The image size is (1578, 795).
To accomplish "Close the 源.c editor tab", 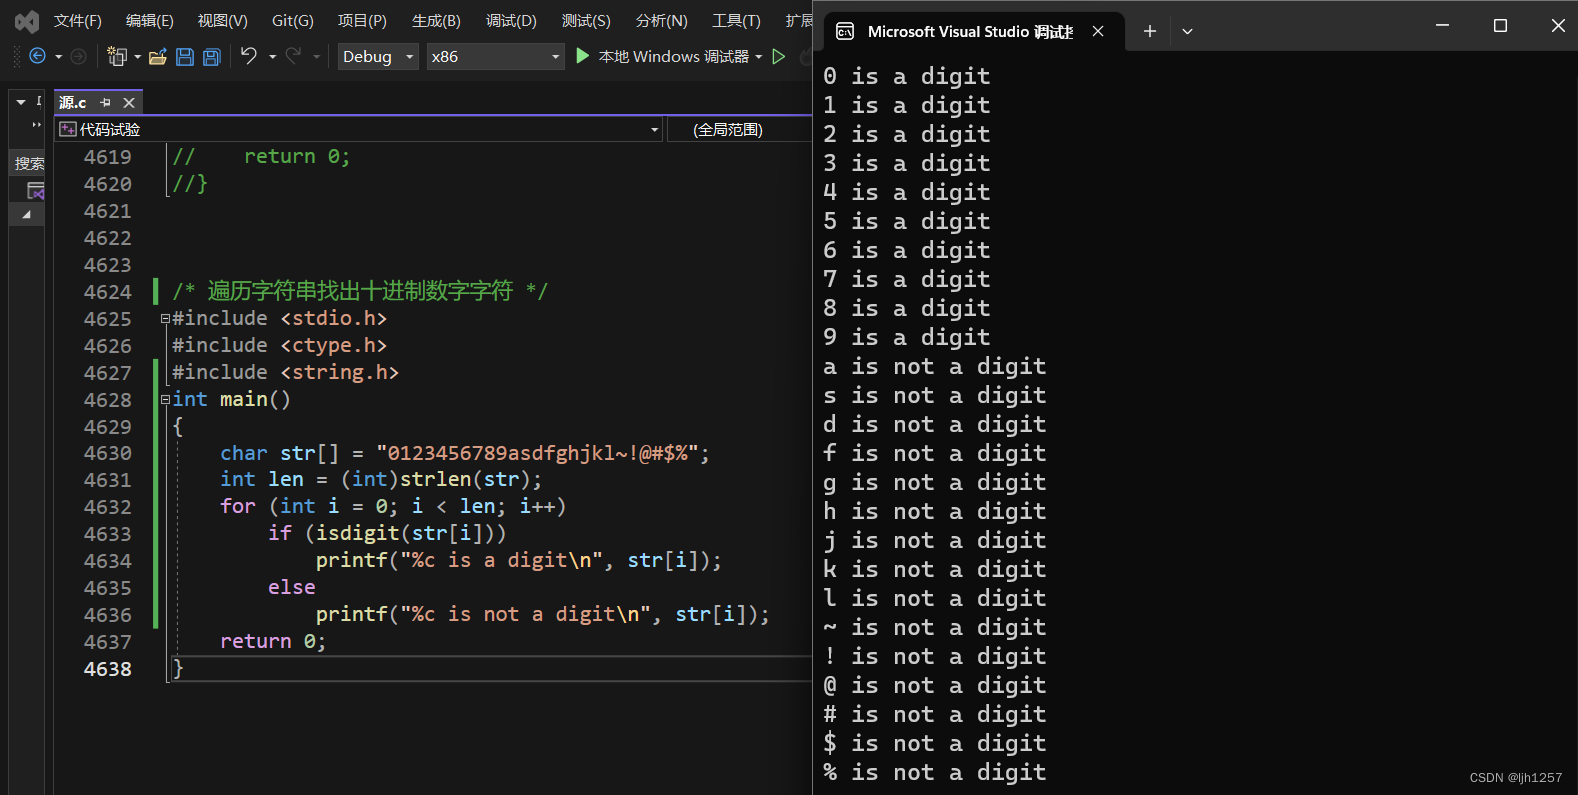I will click(x=129, y=103).
